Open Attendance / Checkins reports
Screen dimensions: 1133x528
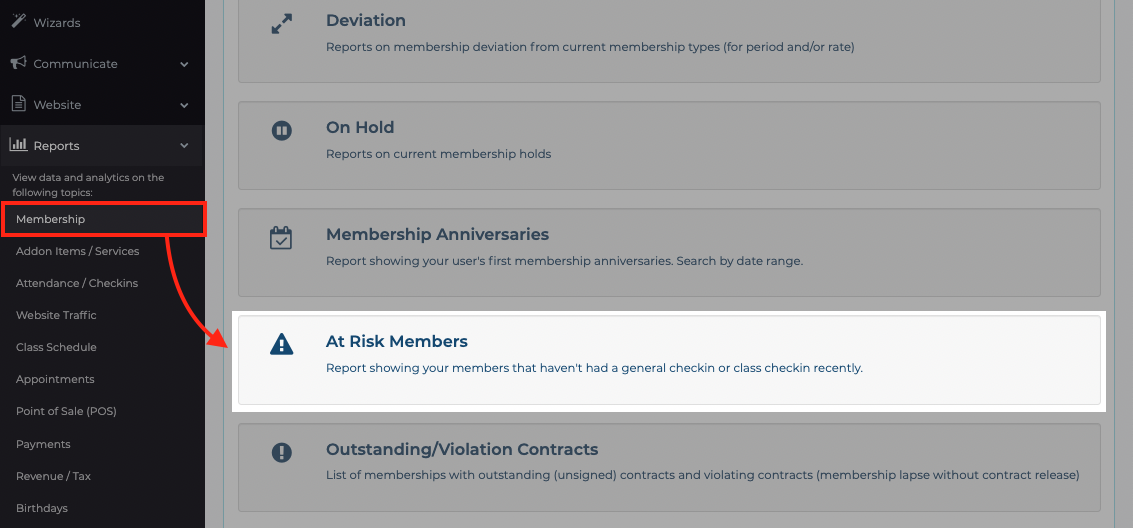coord(77,283)
